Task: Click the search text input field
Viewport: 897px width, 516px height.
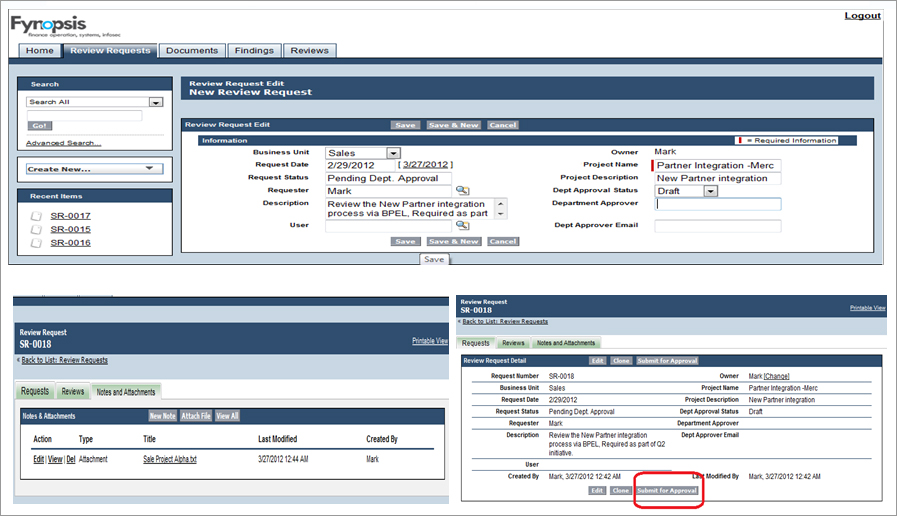Action: (x=84, y=116)
